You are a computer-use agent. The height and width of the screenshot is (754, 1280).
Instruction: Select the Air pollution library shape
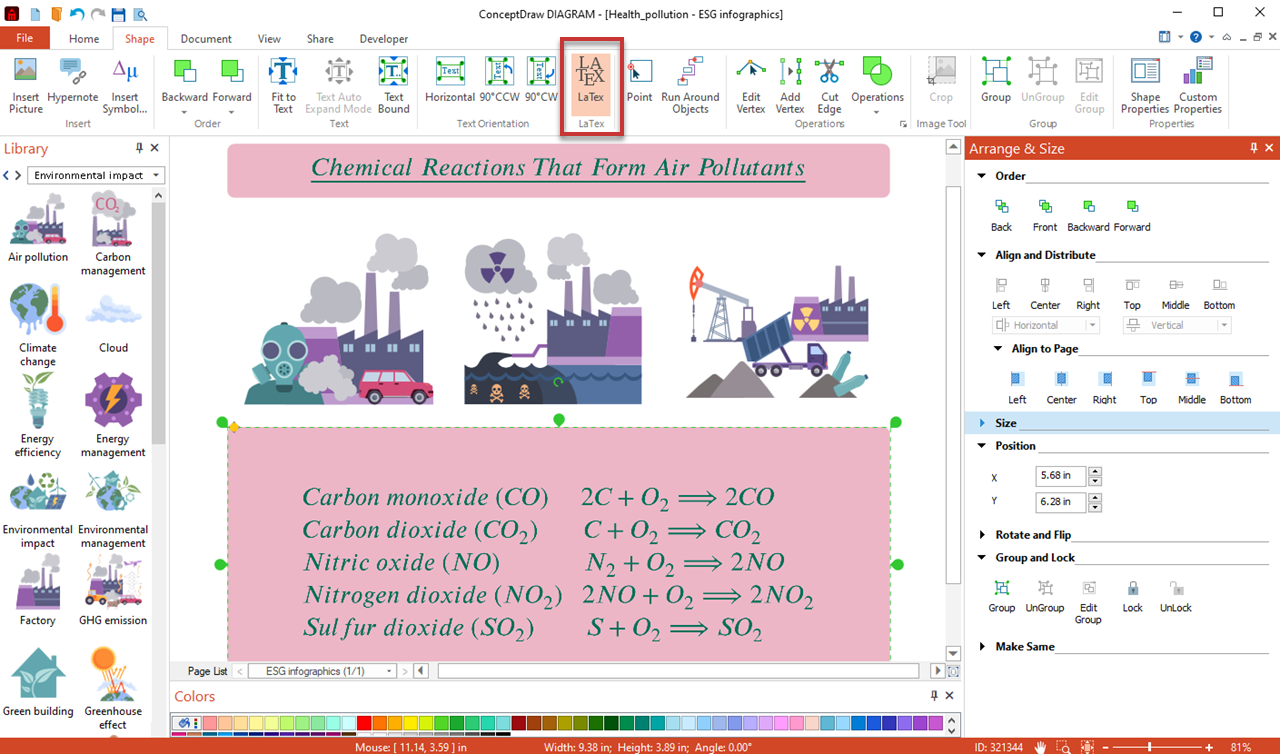(x=38, y=228)
